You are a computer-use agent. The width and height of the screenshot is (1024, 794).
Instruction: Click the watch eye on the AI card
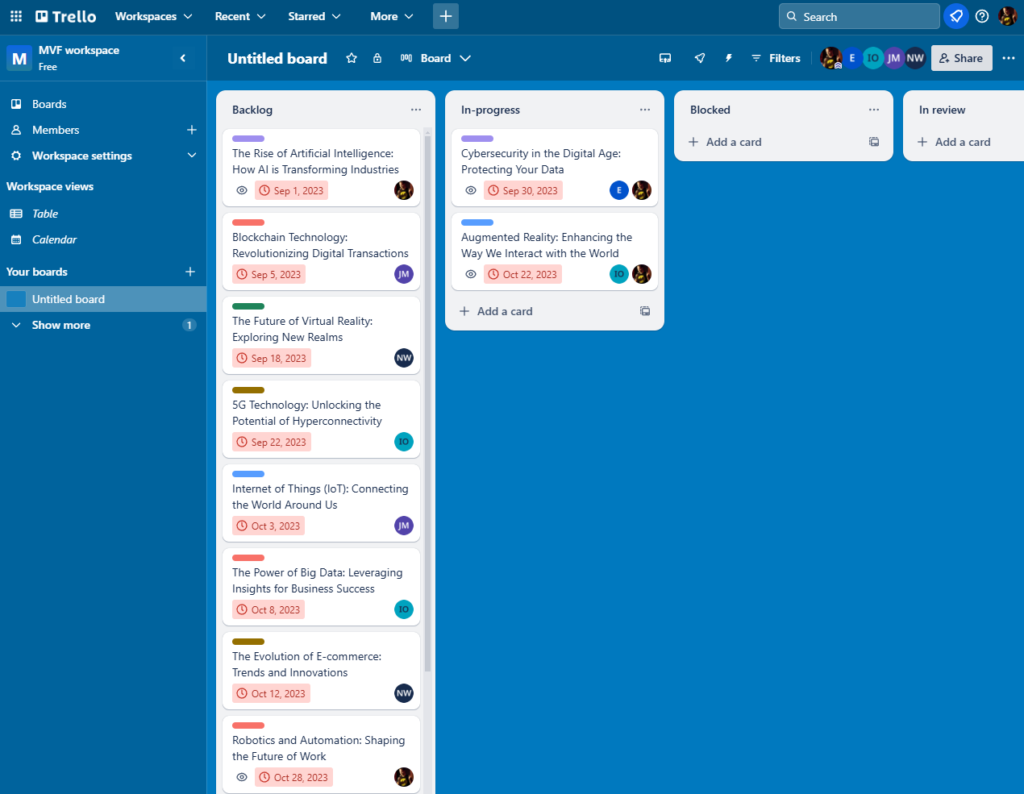tap(240, 190)
